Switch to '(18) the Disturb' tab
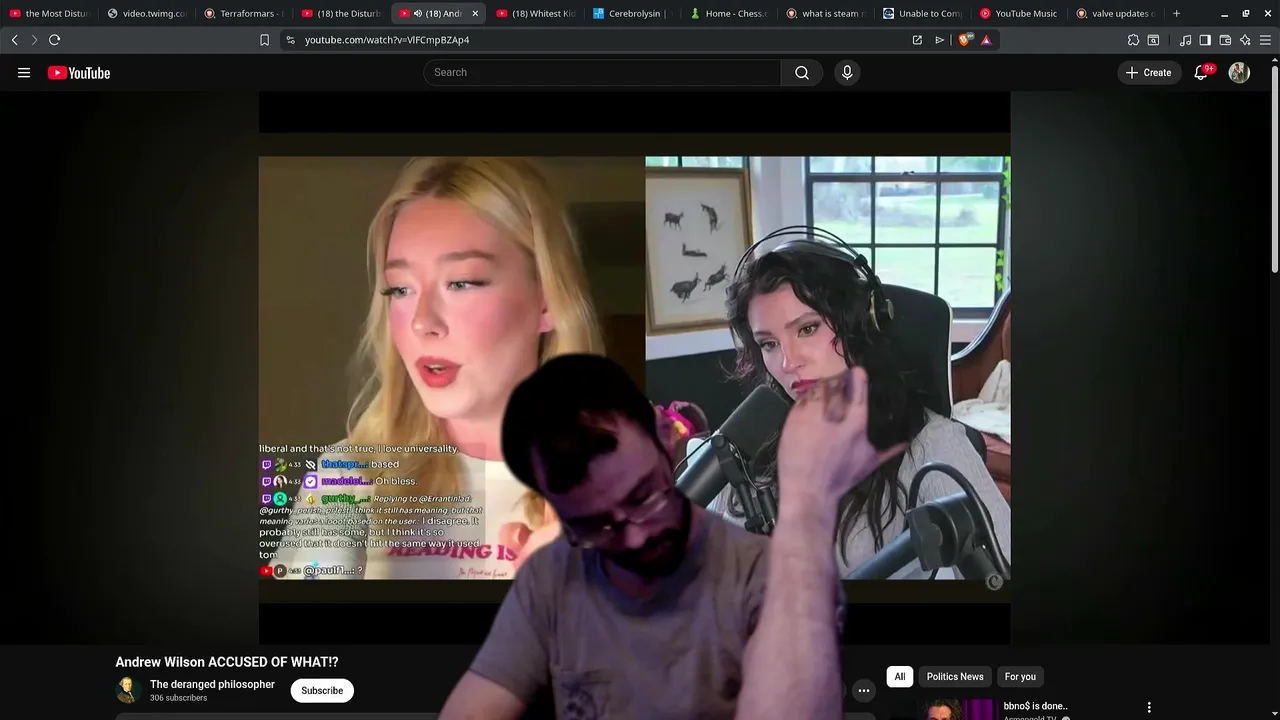The width and height of the screenshot is (1280, 720). [x=341, y=14]
